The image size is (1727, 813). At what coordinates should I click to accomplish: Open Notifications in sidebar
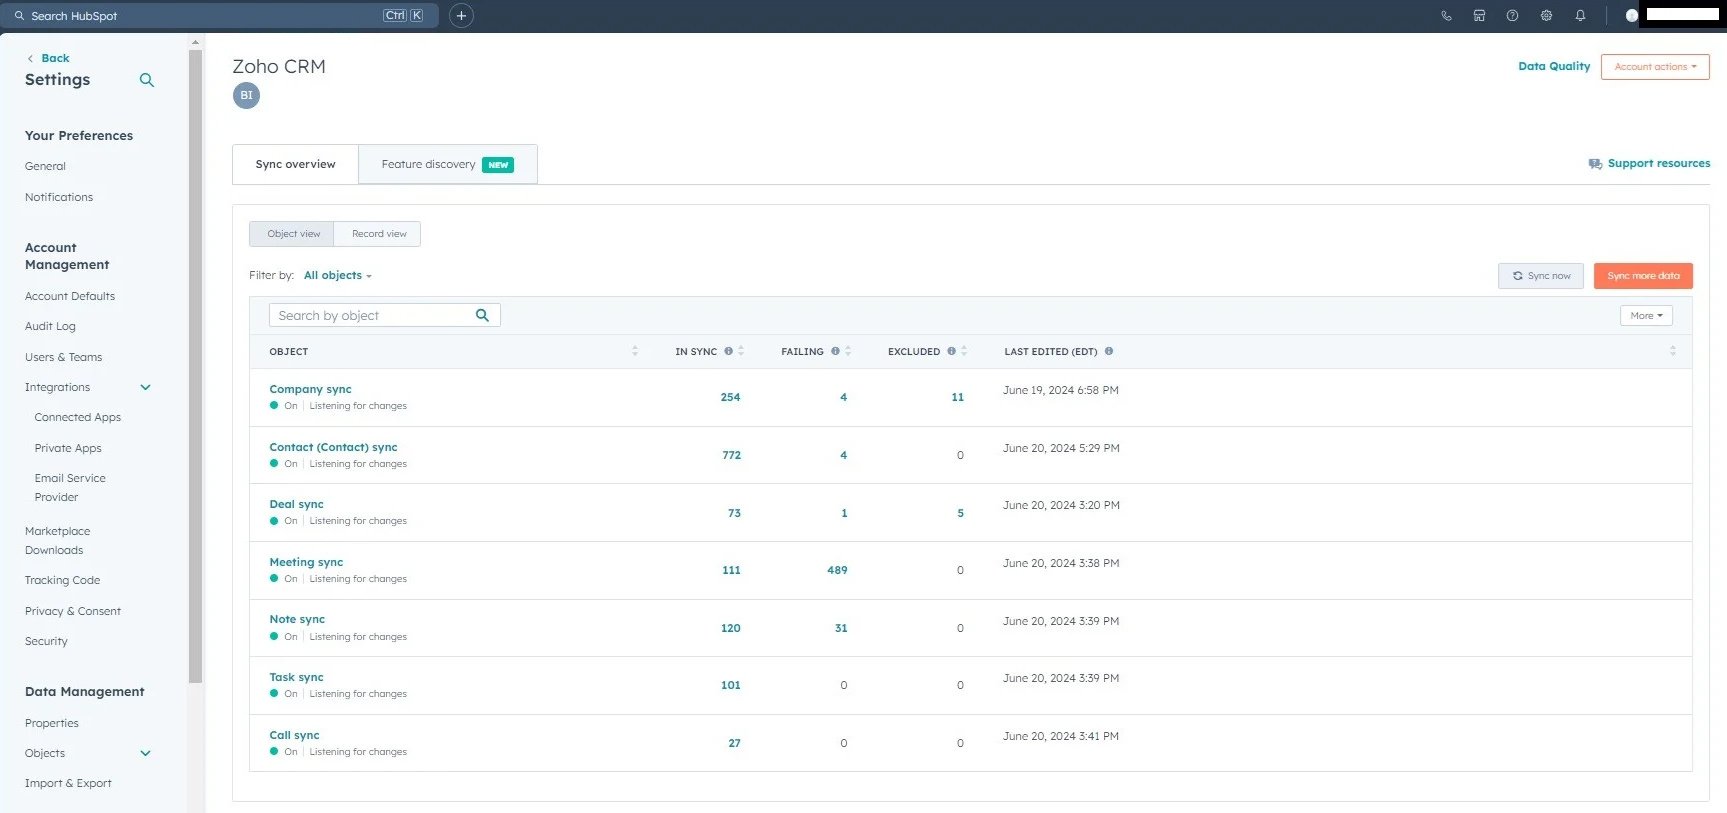click(59, 198)
